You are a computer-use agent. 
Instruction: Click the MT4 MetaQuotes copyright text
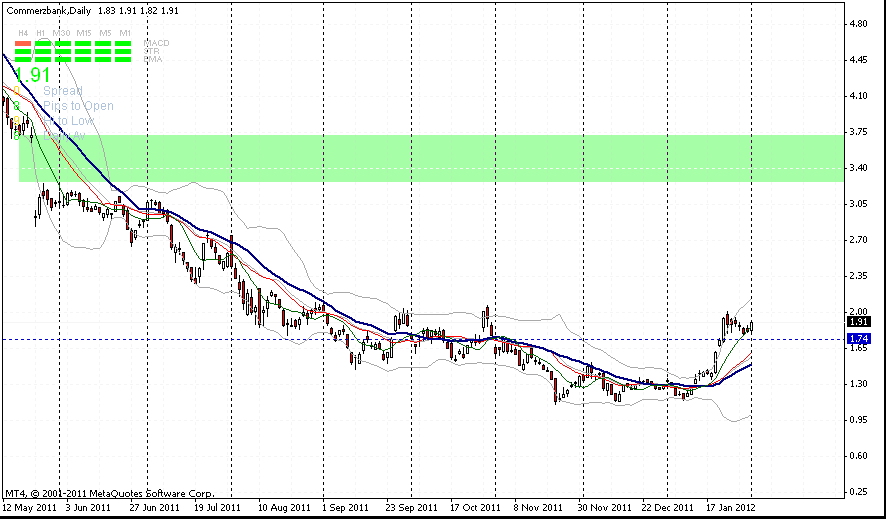pyautogui.click(x=110, y=493)
